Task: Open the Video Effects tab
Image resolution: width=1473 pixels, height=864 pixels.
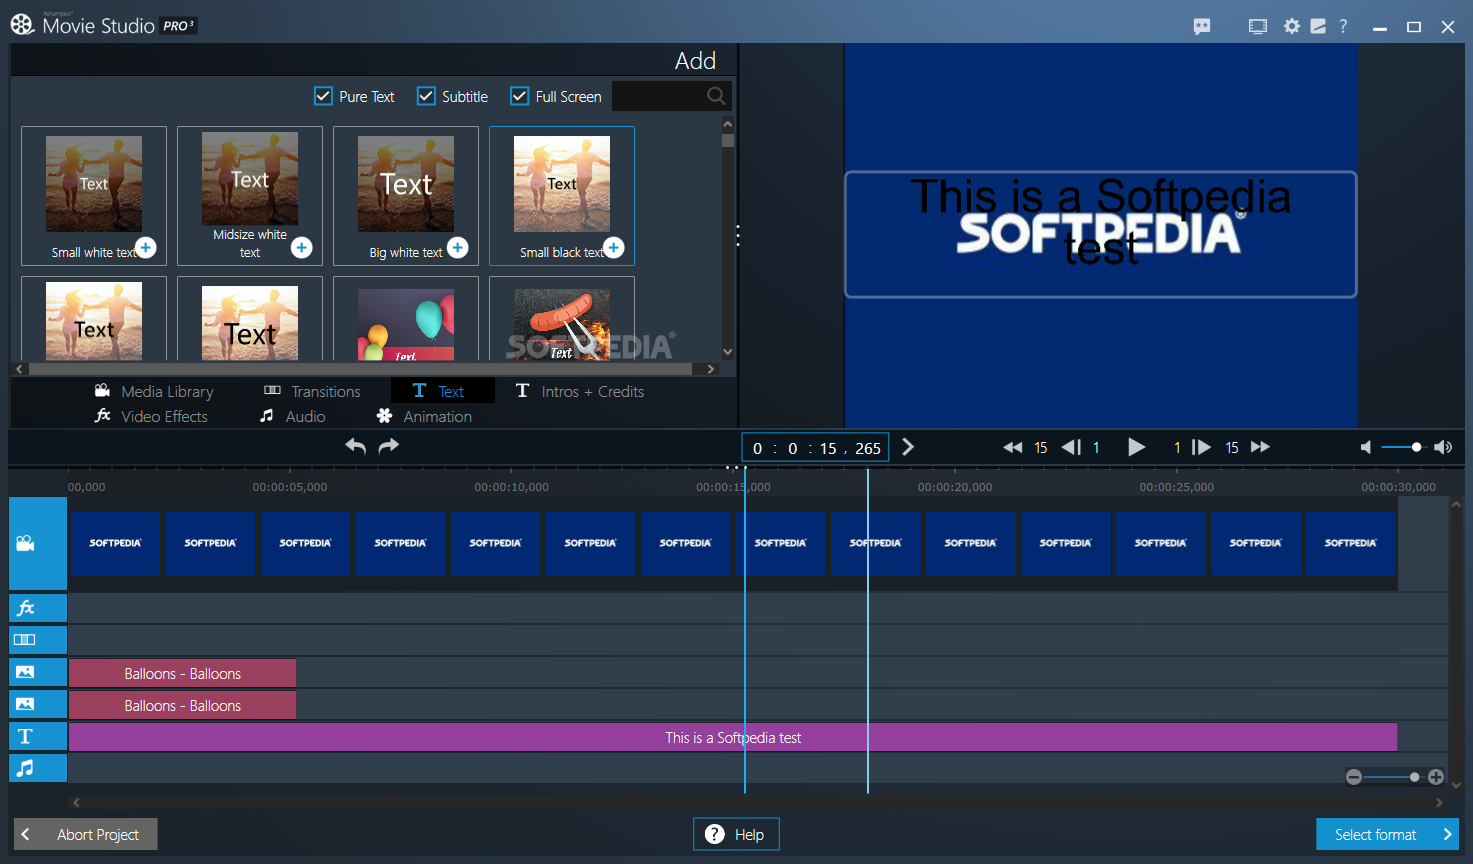Action: click(x=151, y=416)
